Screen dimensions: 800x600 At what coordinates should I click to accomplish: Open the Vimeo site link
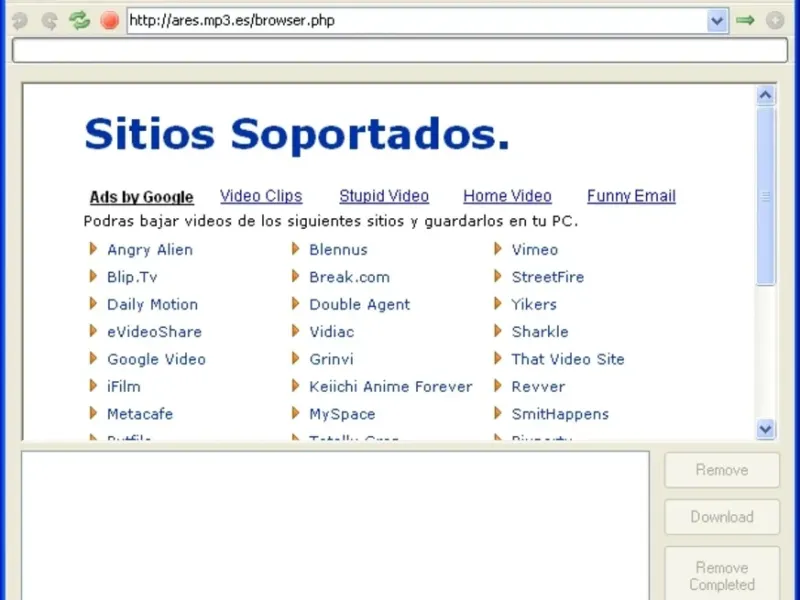pos(535,250)
